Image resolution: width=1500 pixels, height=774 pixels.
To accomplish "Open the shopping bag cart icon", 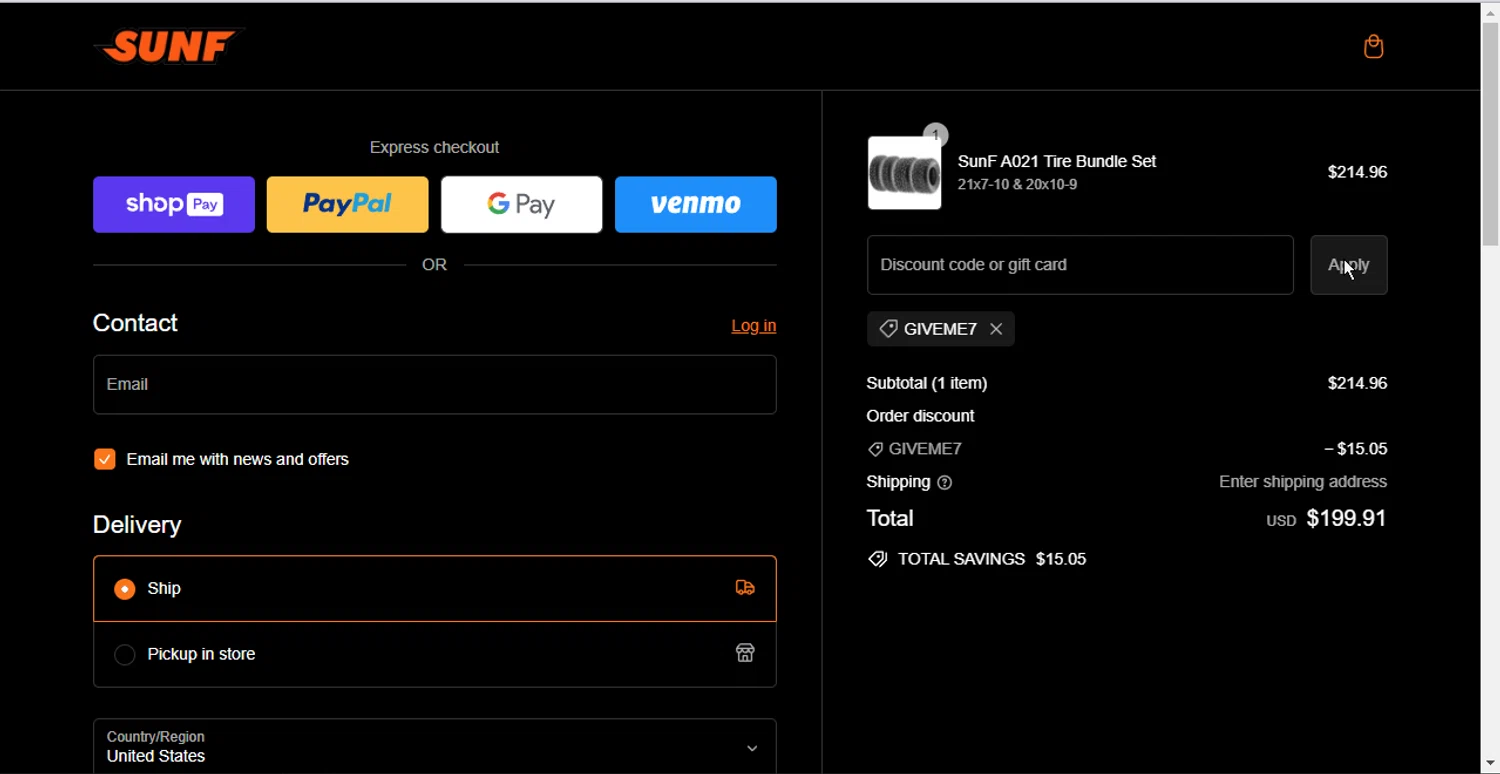I will (x=1374, y=47).
